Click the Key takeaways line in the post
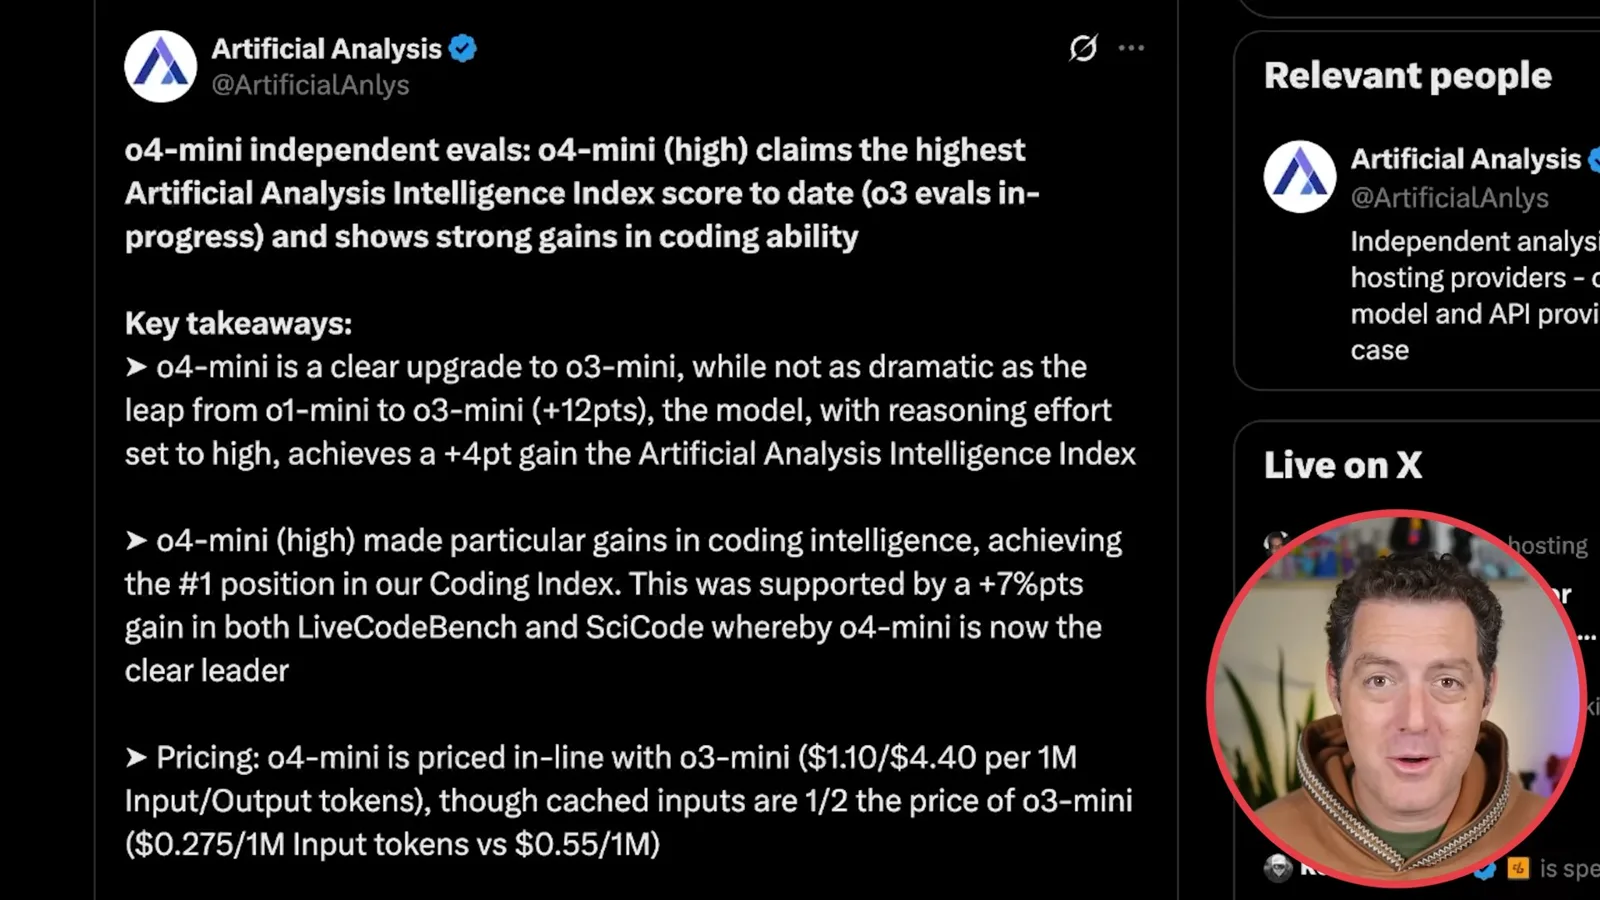This screenshot has height=900, width=1600. (x=238, y=323)
